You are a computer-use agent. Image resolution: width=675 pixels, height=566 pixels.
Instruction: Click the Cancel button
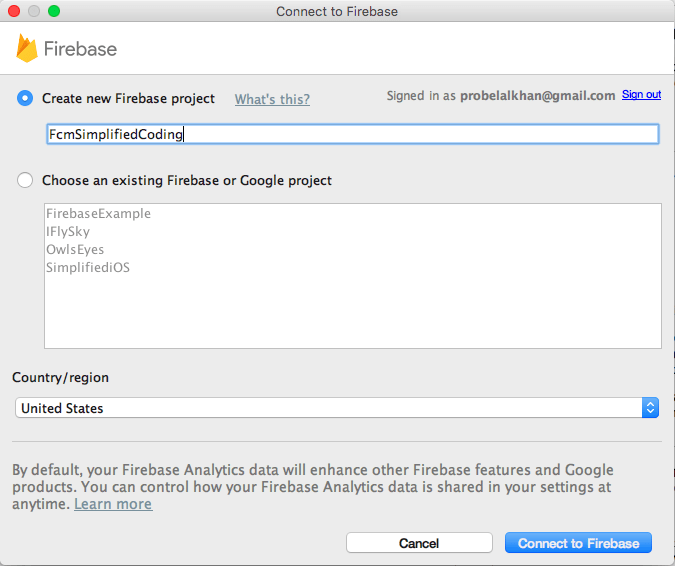coord(419,543)
